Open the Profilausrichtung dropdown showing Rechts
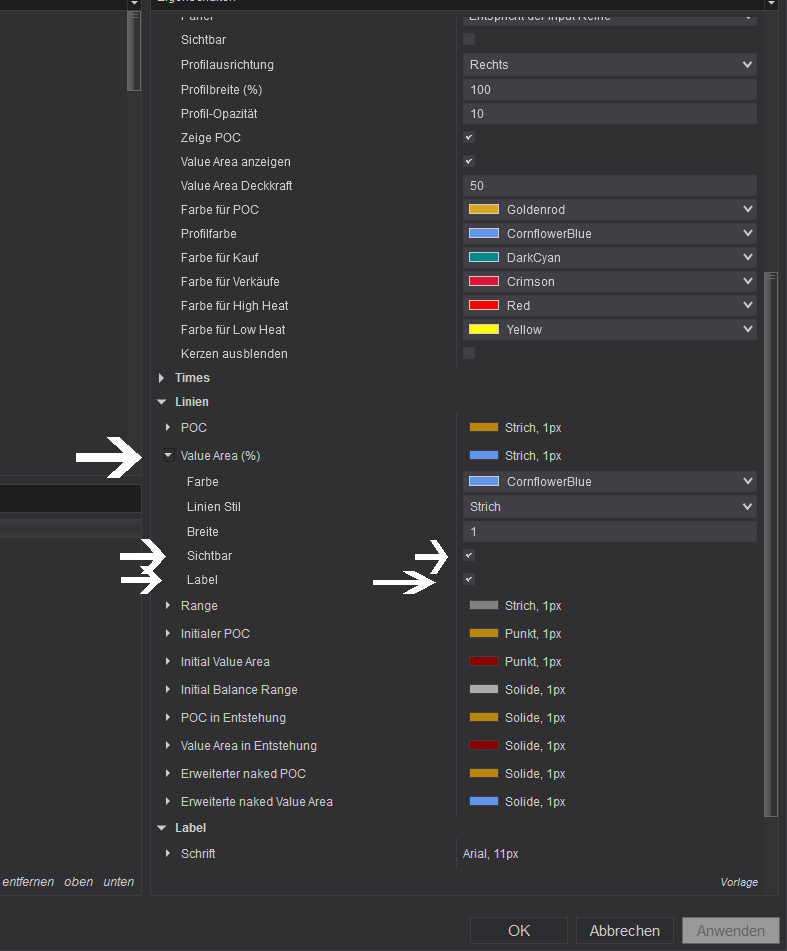 point(610,64)
